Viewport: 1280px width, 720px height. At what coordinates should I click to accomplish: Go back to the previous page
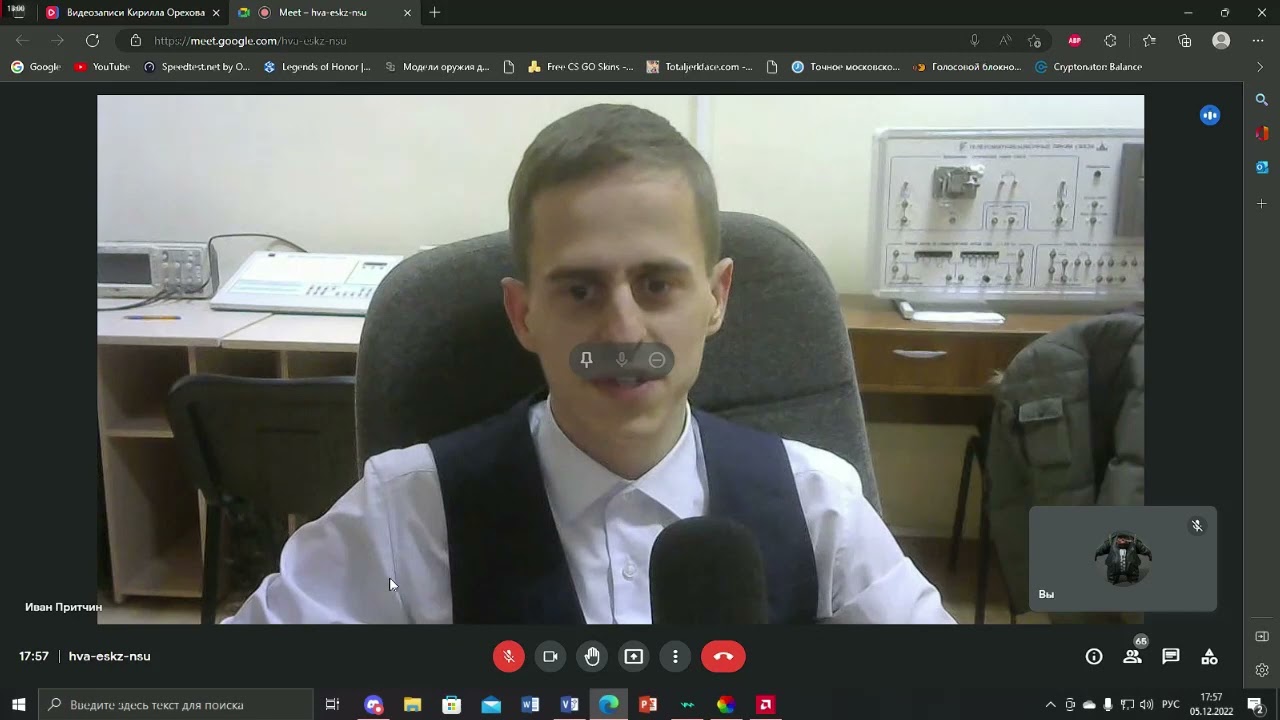22,40
